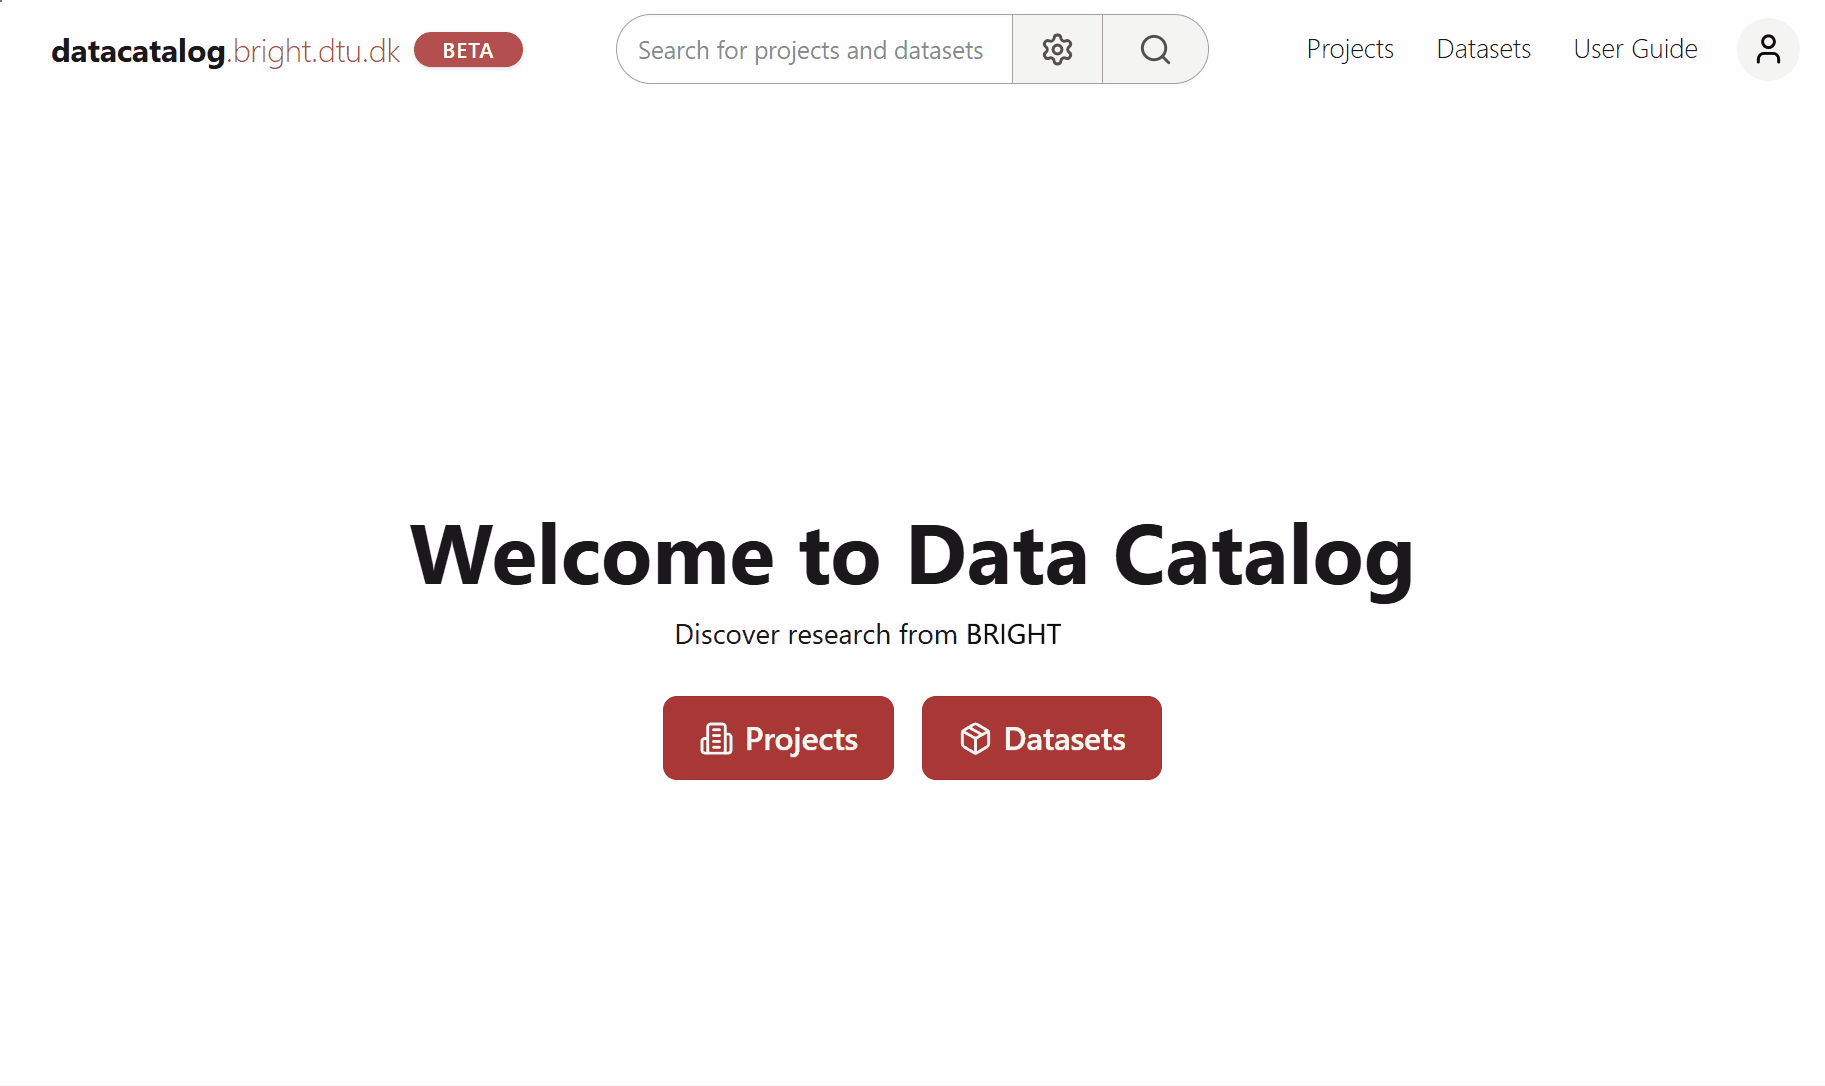Open Projects in the top navigation

(1350, 49)
